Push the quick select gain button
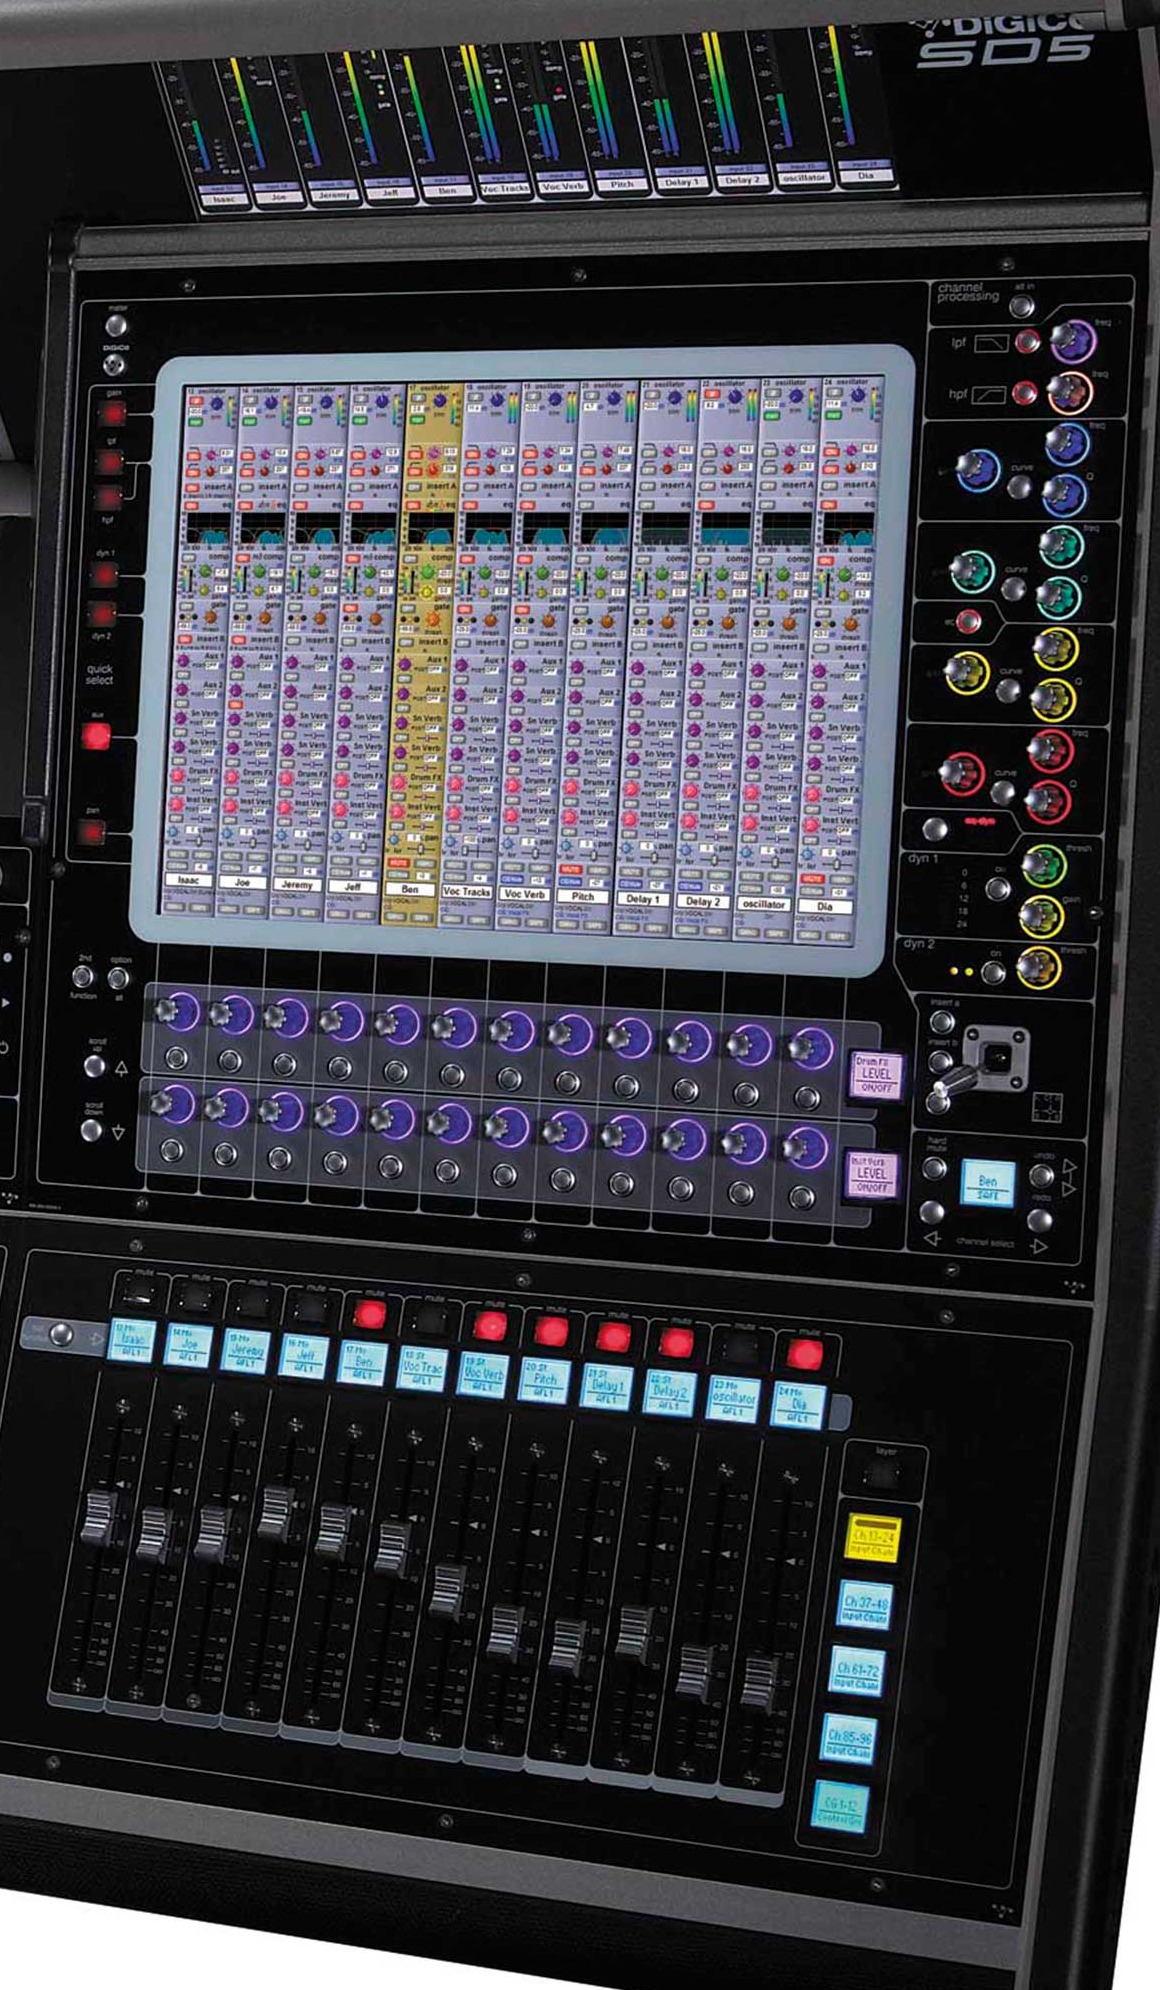 pos(112,412)
